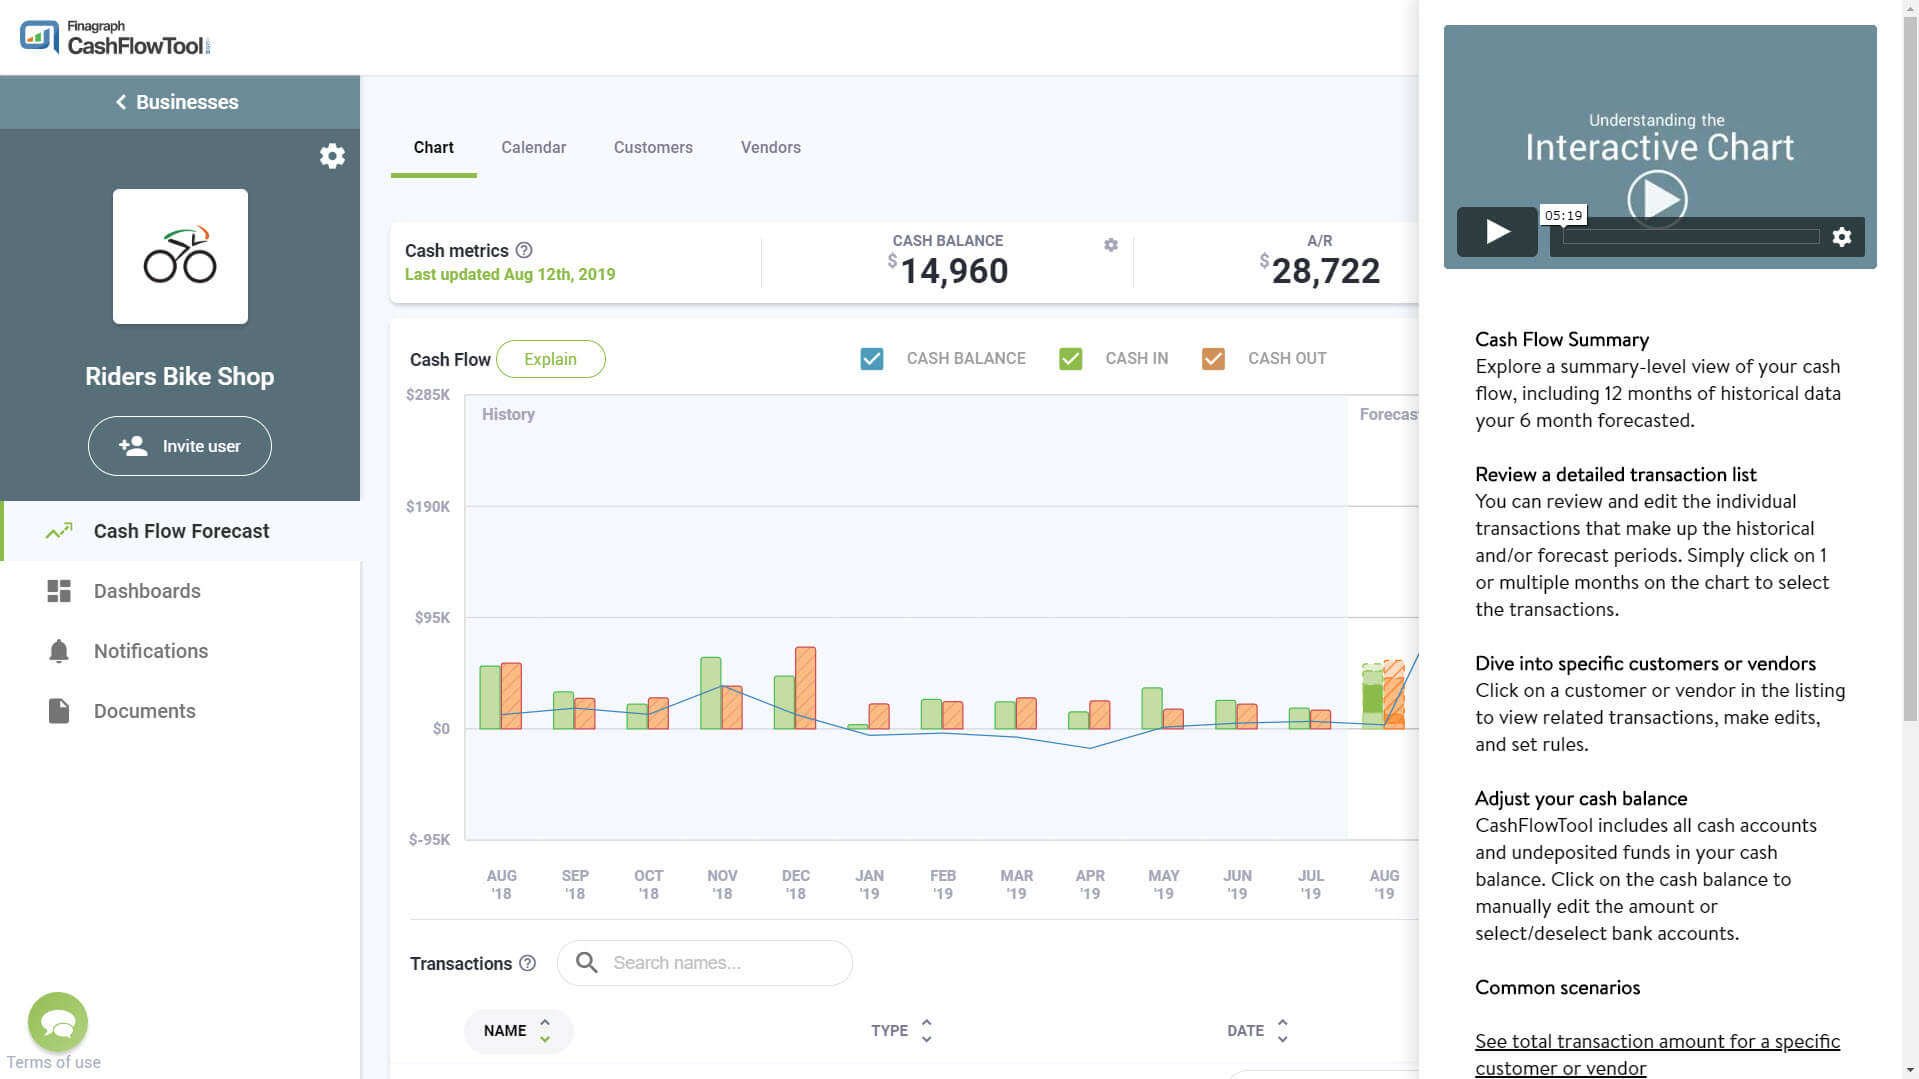The width and height of the screenshot is (1919, 1079).
Task: Click the Explain button
Action: (x=550, y=359)
